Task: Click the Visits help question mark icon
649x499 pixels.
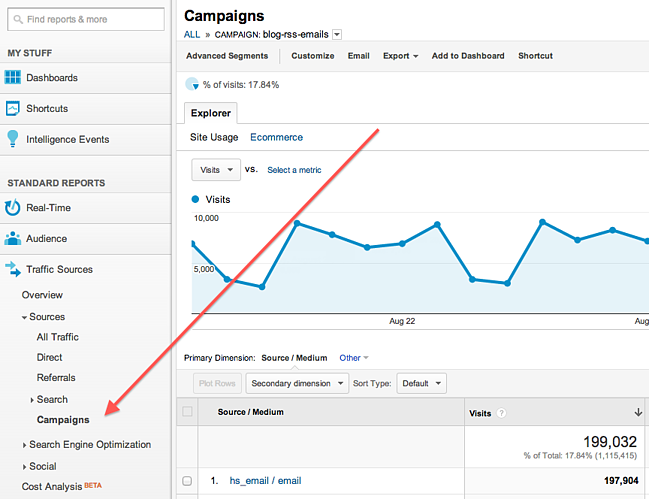Action: pyautogui.click(x=501, y=413)
